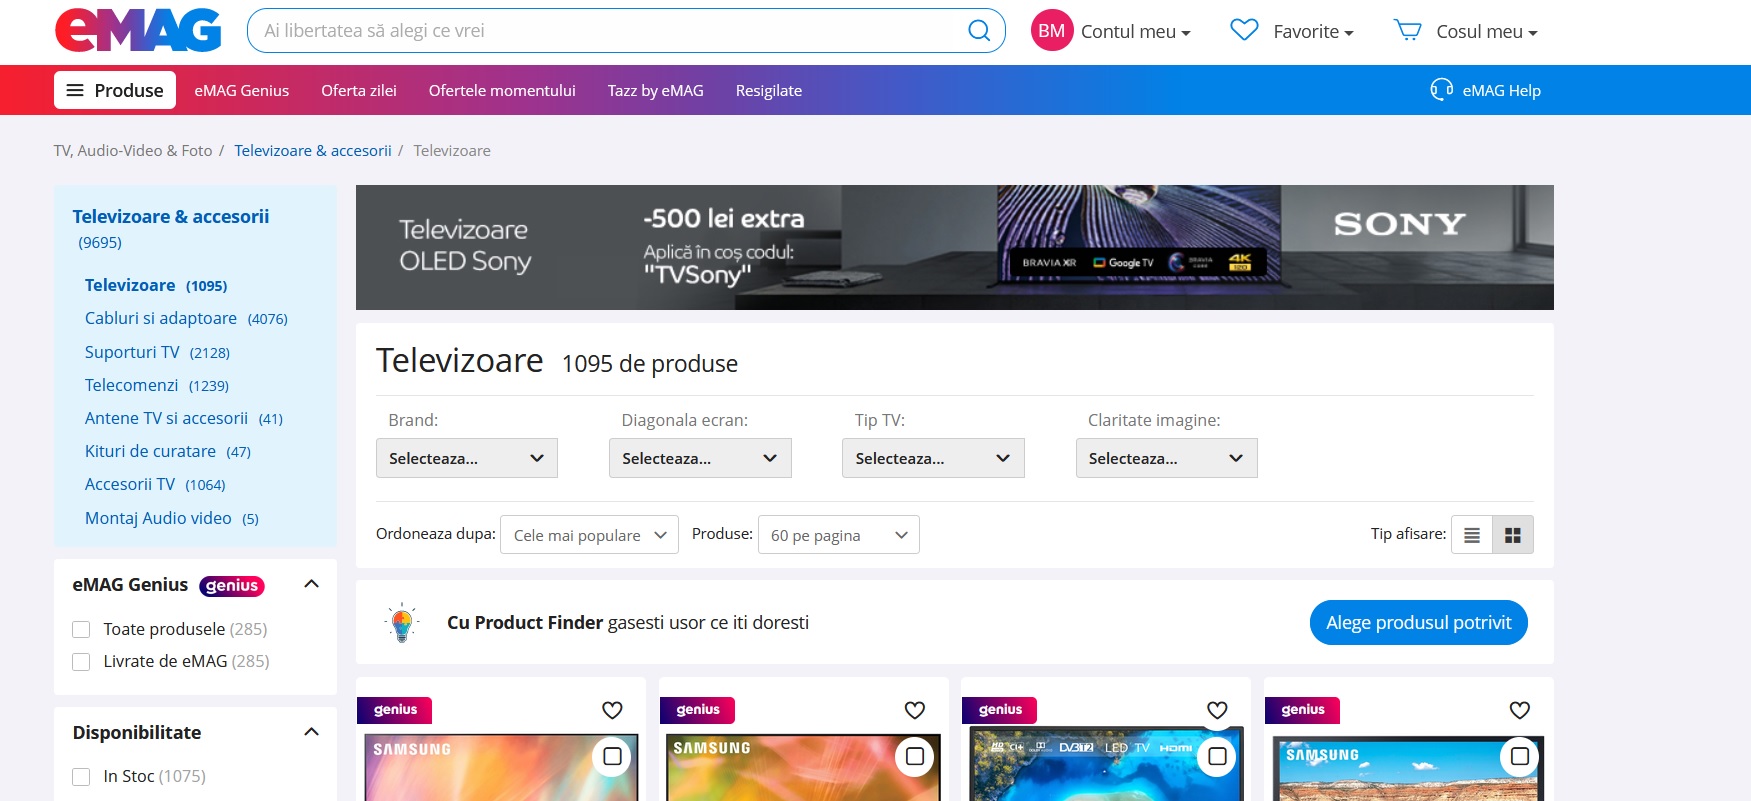Click the Product Finder lightbulb icon
Viewport: 1751px width, 801px height.
pyautogui.click(x=402, y=622)
